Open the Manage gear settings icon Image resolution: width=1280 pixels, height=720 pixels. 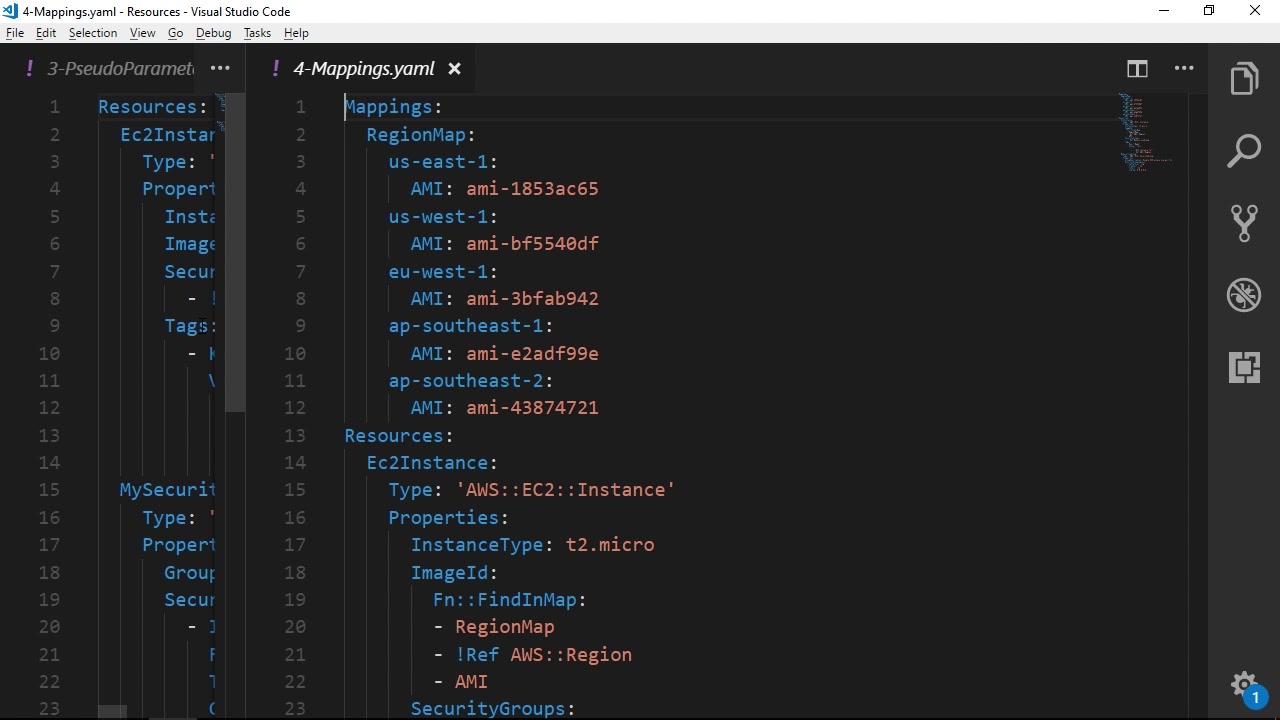tap(1243, 686)
